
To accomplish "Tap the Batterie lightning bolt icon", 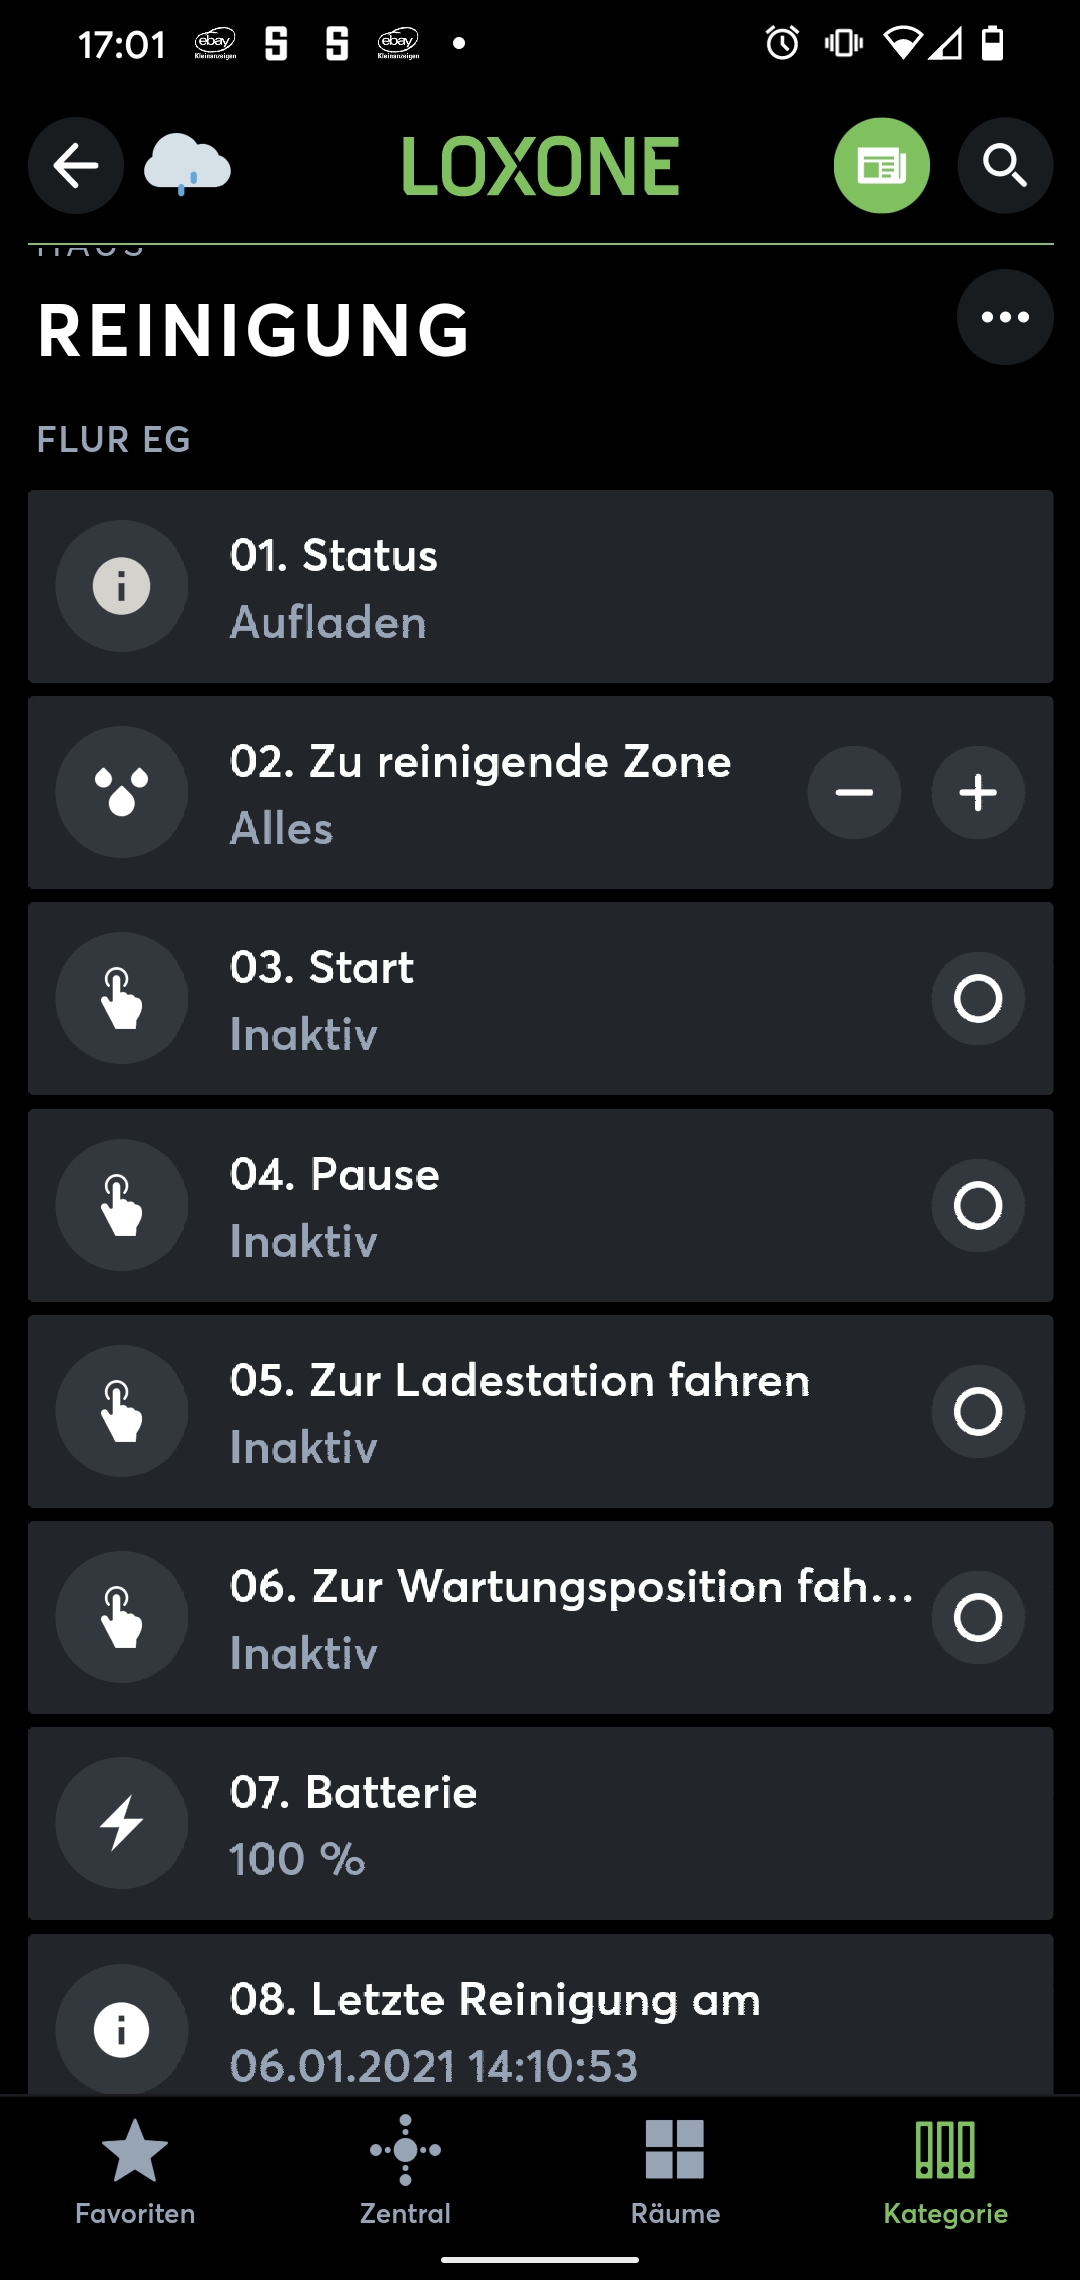I will (122, 1823).
